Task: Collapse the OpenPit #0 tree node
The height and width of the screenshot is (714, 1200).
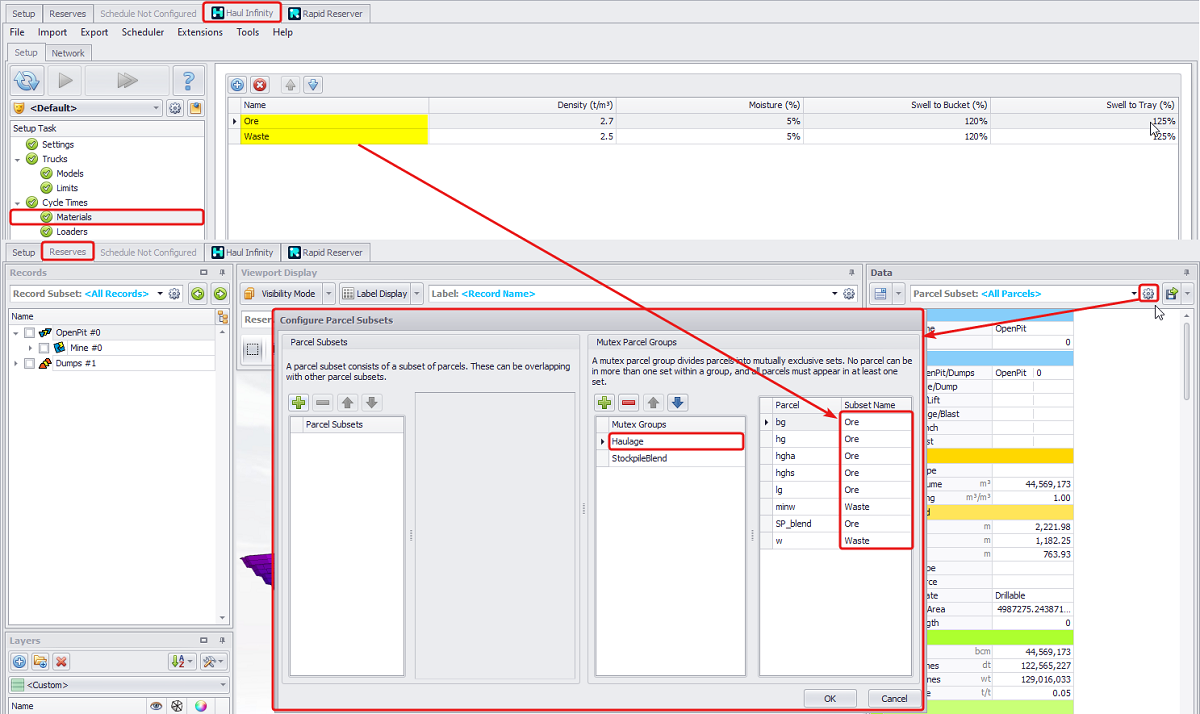Action: click(x=17, y=333)
